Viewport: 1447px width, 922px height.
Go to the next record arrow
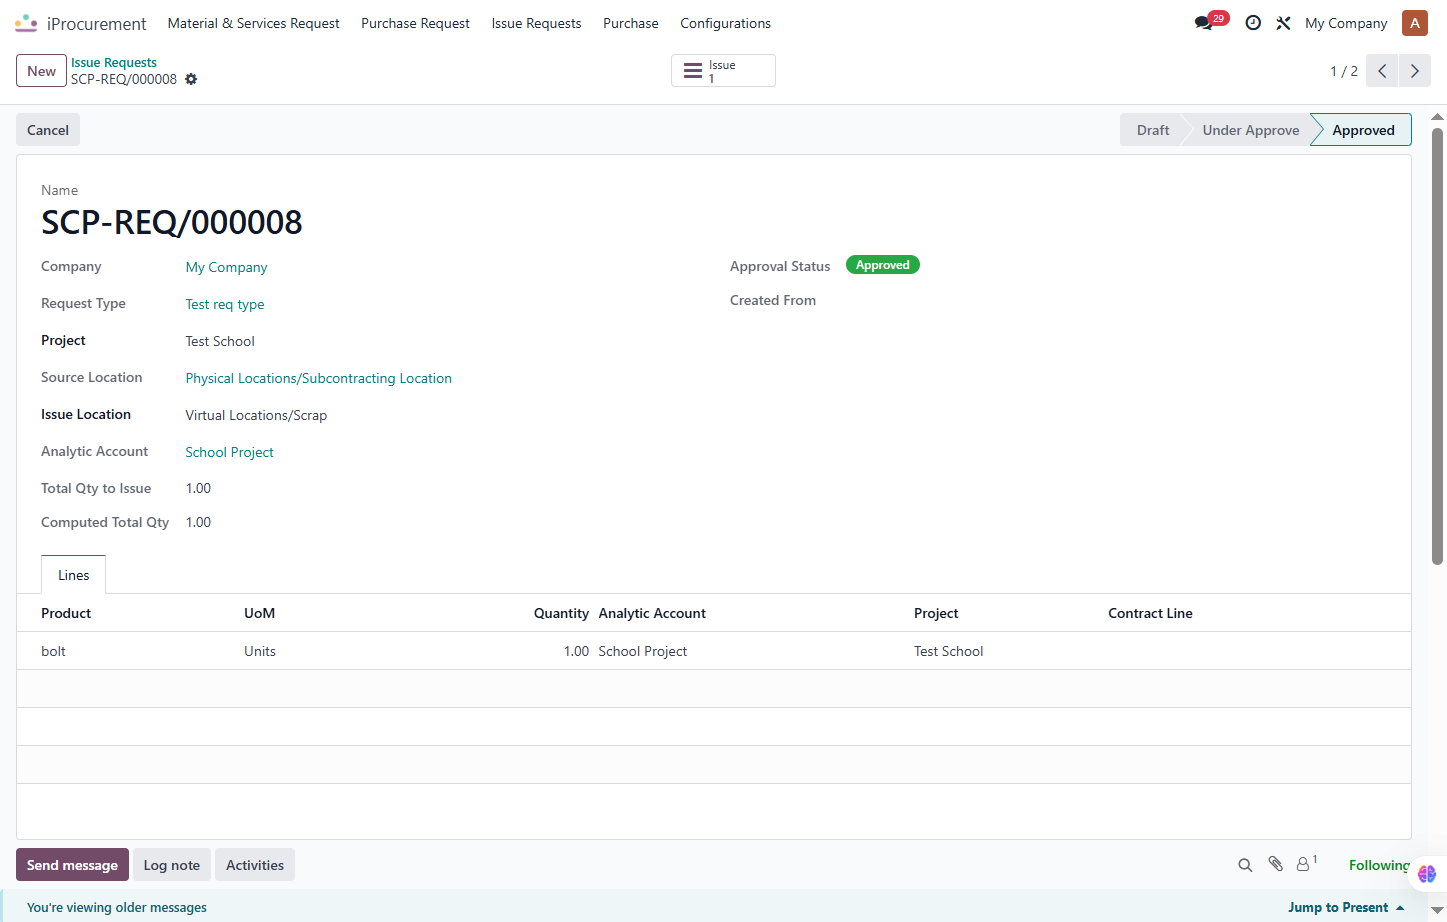click(1415, 71)
